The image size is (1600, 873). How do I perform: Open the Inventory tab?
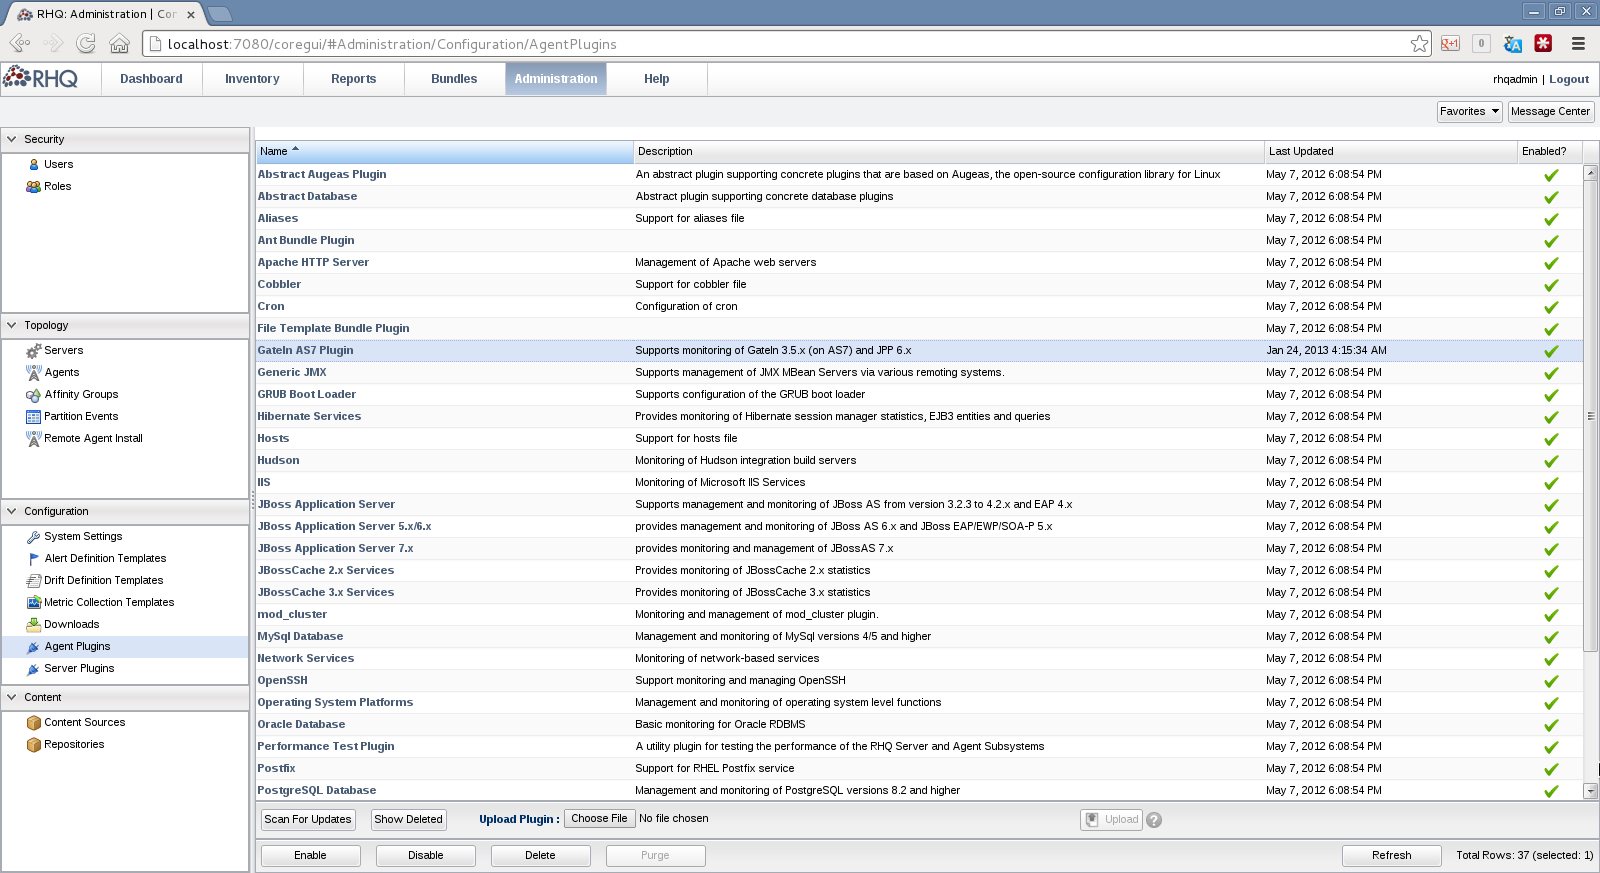click(x=252, y=79)
